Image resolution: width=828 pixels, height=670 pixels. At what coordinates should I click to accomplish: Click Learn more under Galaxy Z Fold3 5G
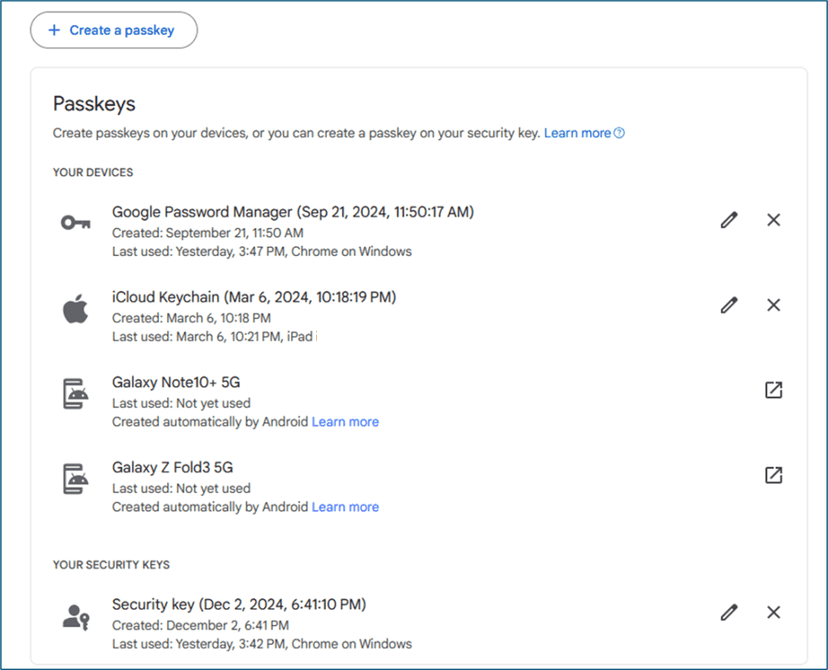[345, 507]
